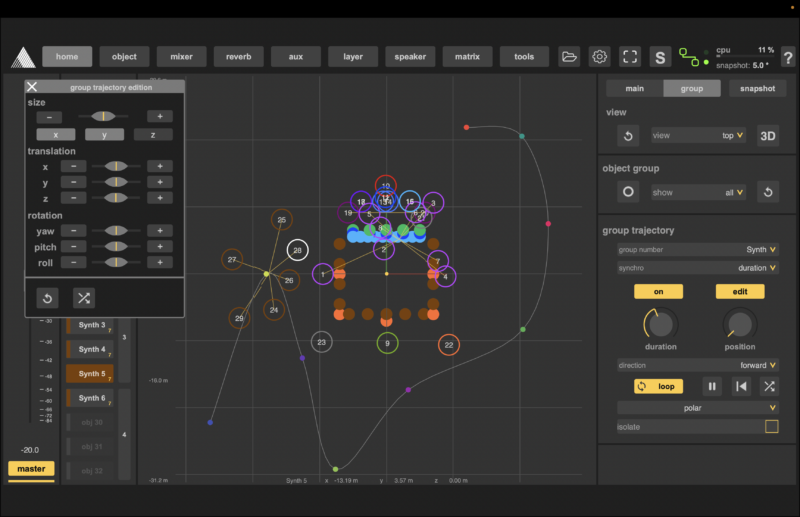Screen dimensions: 800x517
Task: Toggle the group trajectory on button
Action: (658, 291)
